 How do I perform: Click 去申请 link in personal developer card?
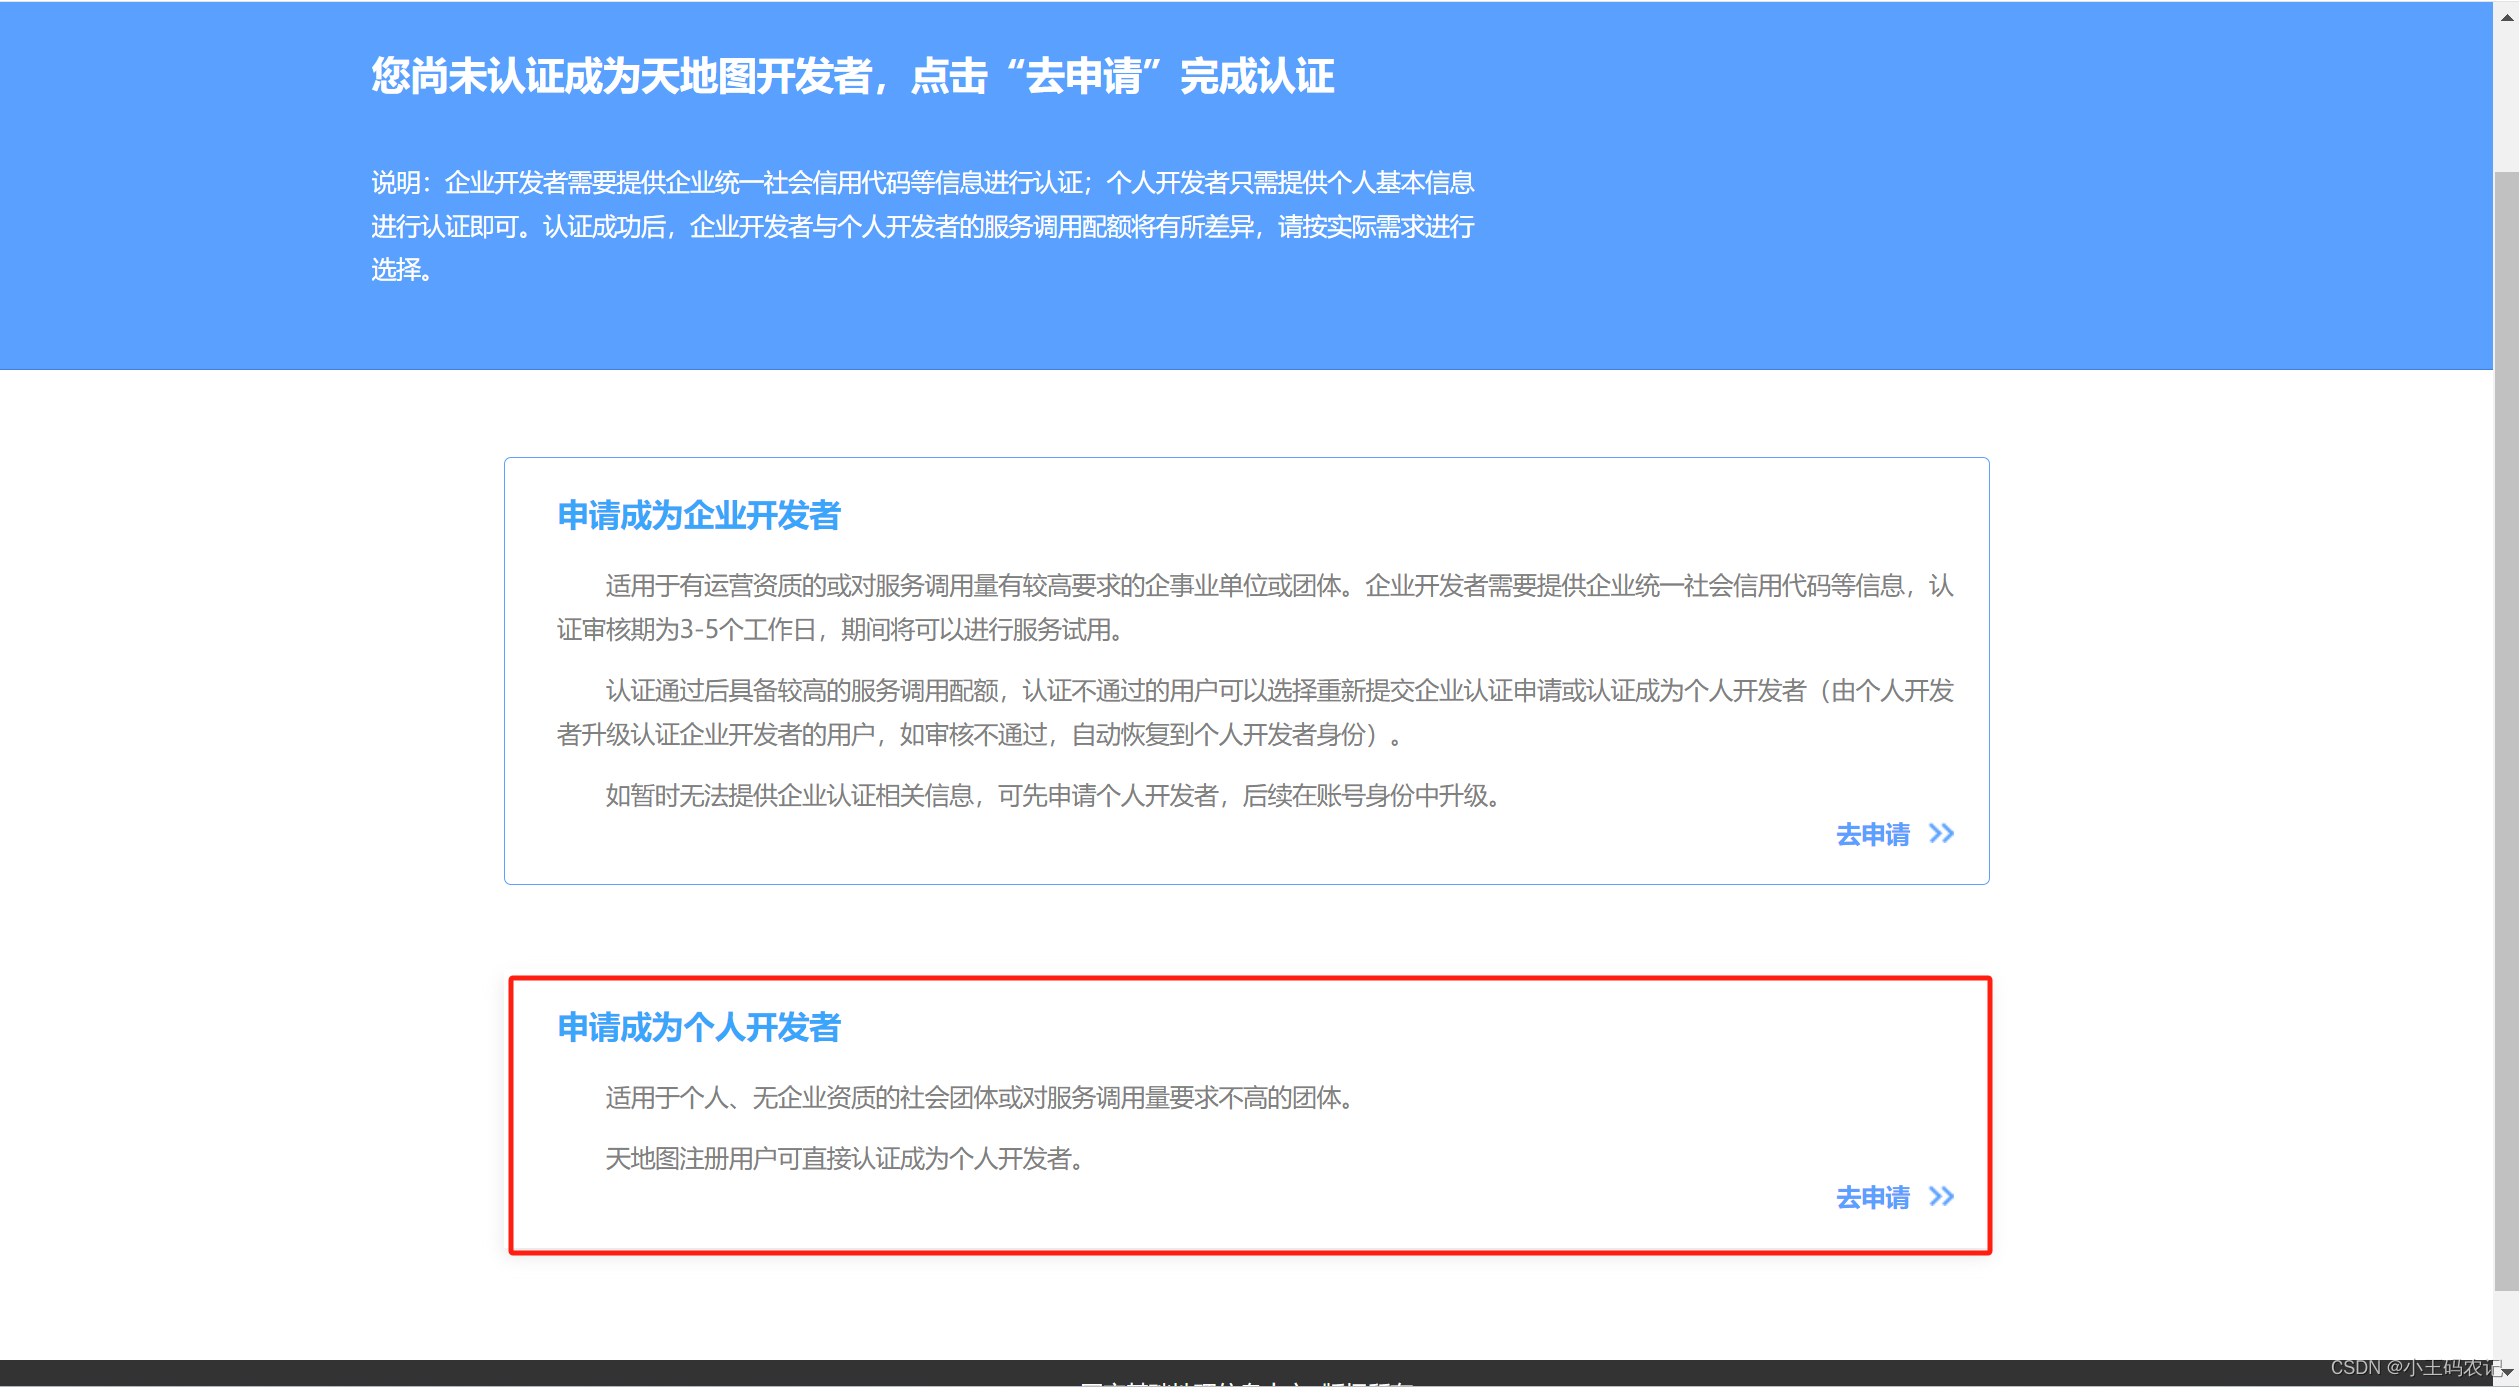point(1872,1197)
